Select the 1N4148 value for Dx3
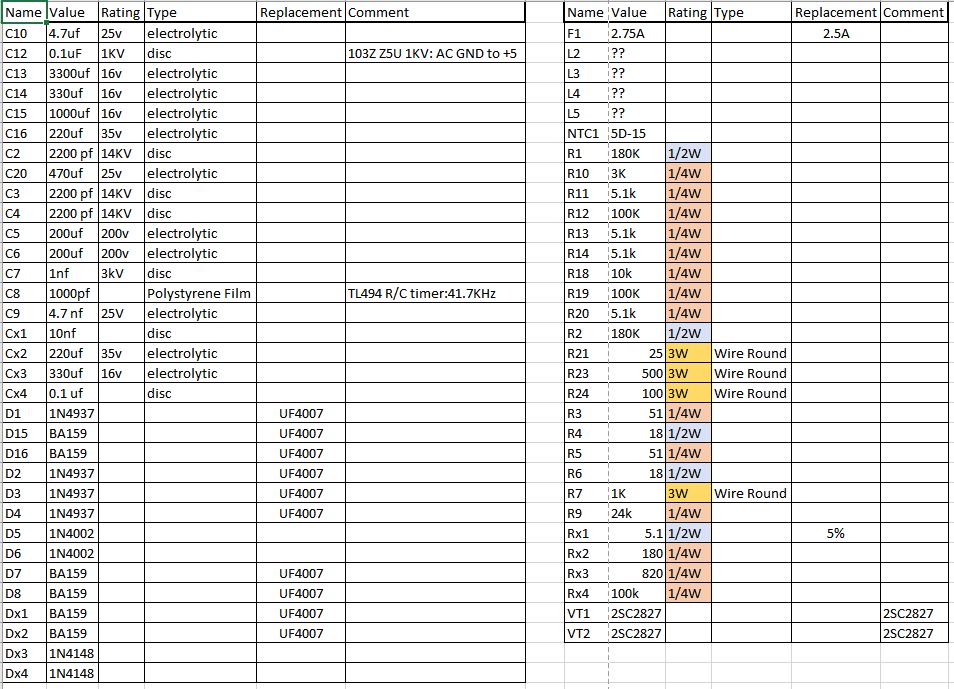954x689 pixels. tap(72, 654)
